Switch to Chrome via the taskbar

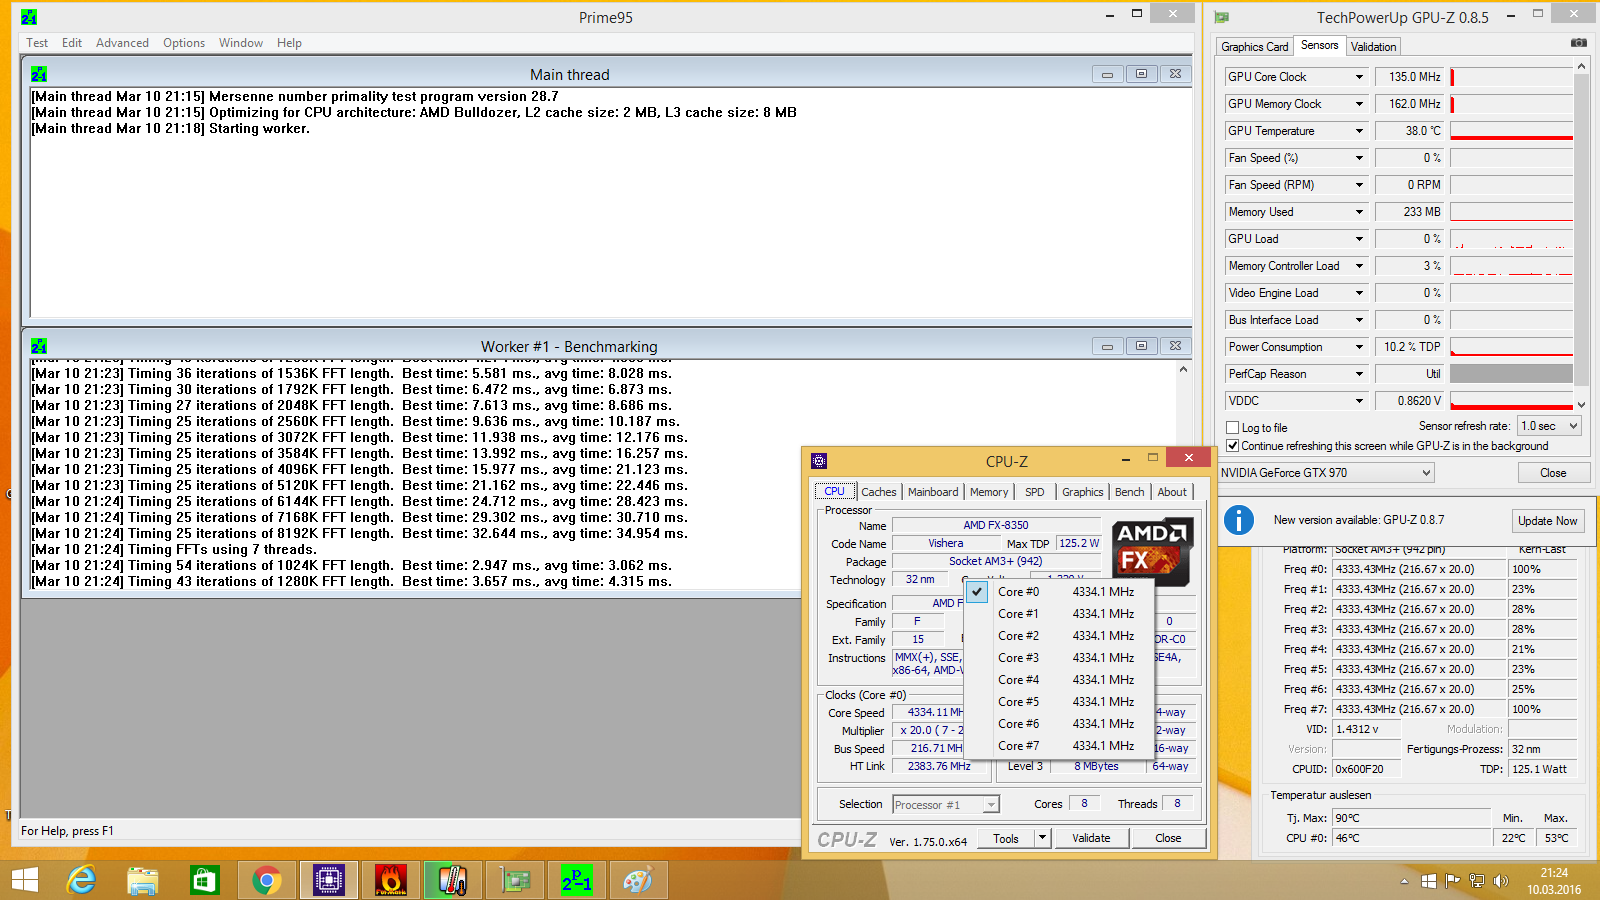tap(266, 880)
